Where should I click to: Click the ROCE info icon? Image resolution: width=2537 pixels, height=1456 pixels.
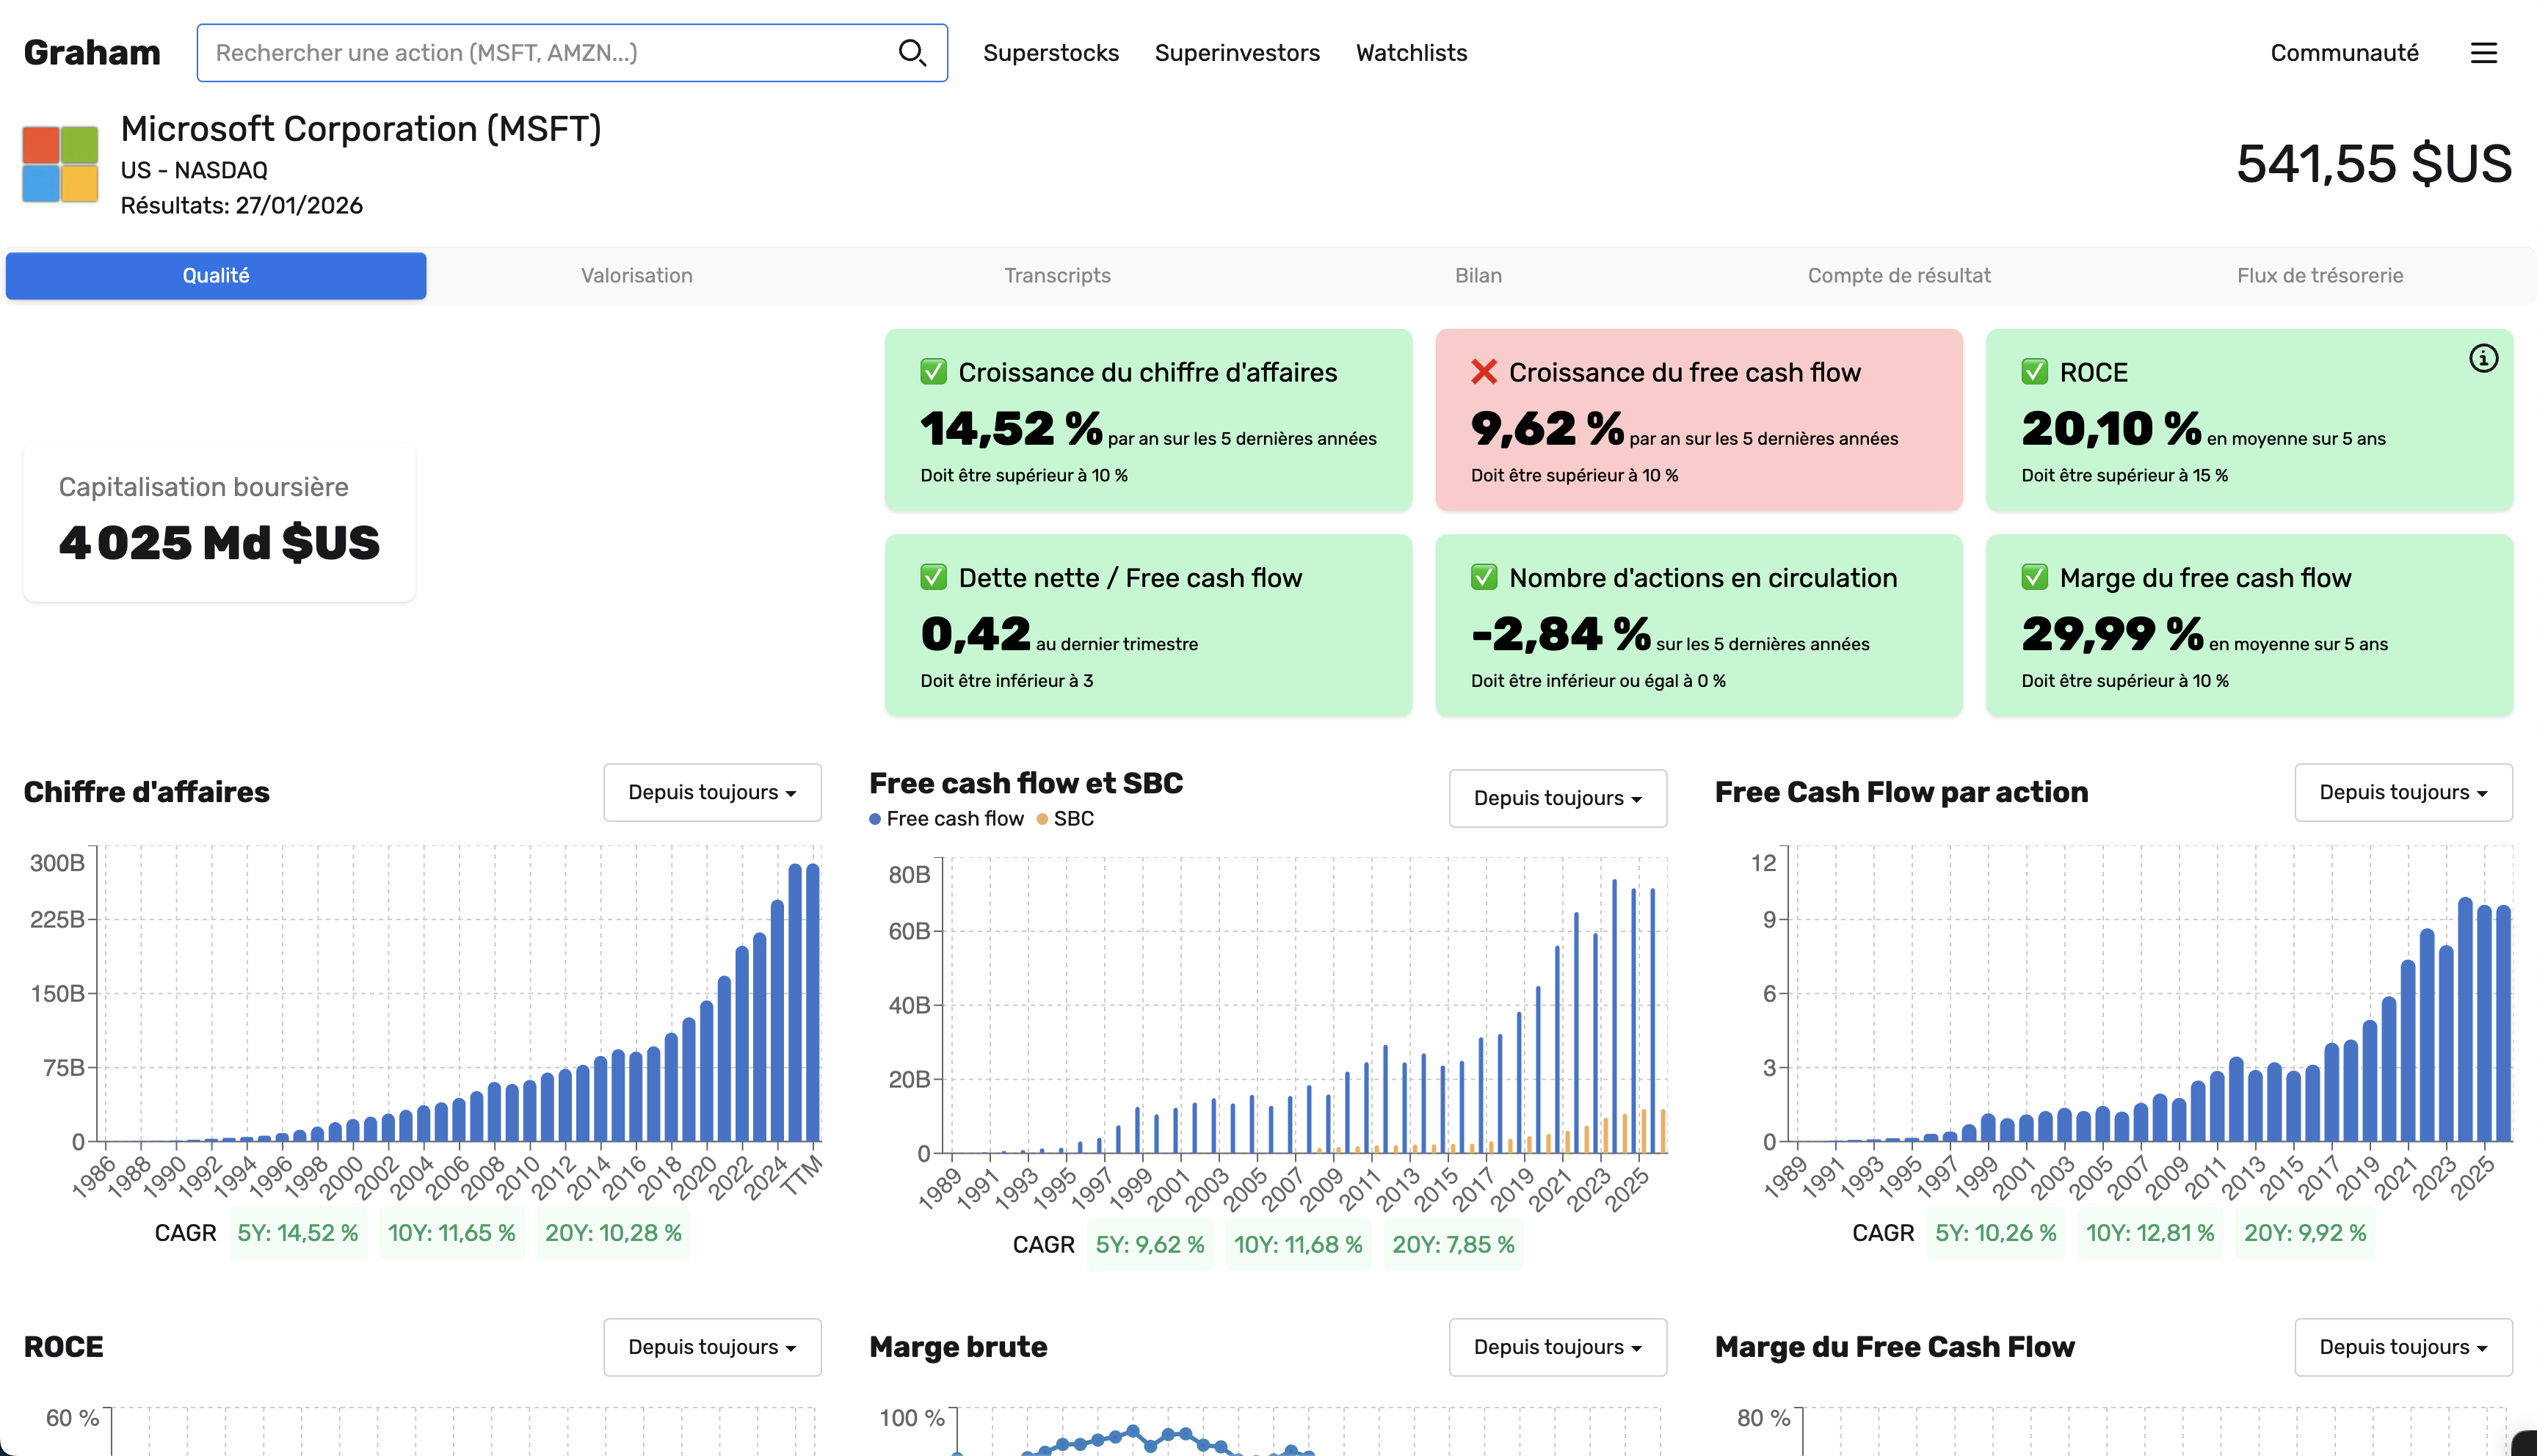coord(2483,358)
